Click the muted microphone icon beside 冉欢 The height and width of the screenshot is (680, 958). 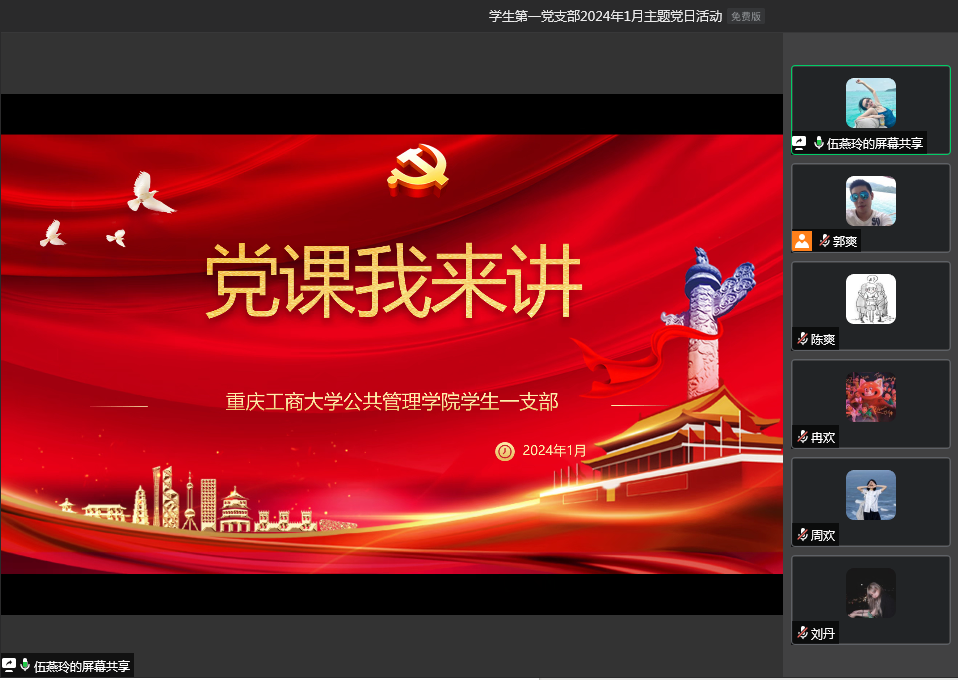coord(802,437)
